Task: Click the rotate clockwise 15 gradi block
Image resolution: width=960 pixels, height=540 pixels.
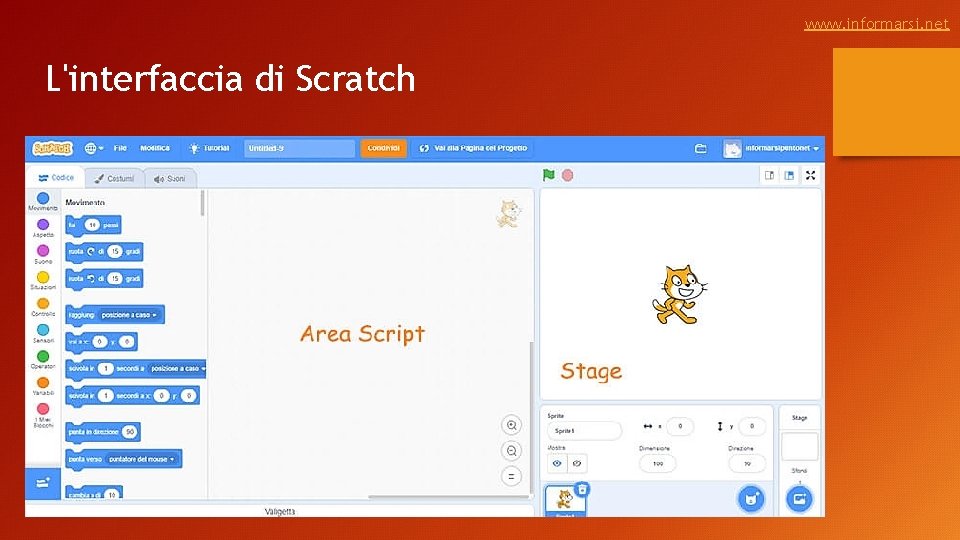Action: pyautogui.click(x=104, y=252)
